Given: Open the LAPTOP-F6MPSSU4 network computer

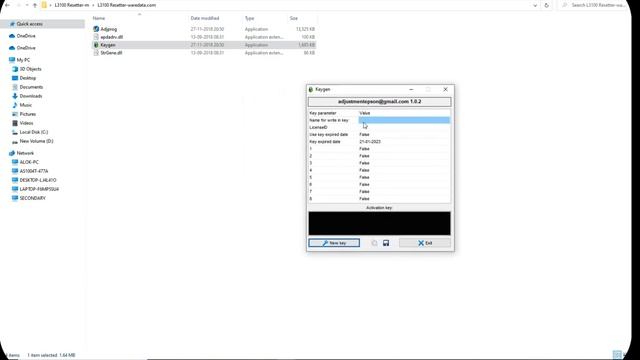Looking at the screenshot, I should pyautogui.click(x=39, y=189).
